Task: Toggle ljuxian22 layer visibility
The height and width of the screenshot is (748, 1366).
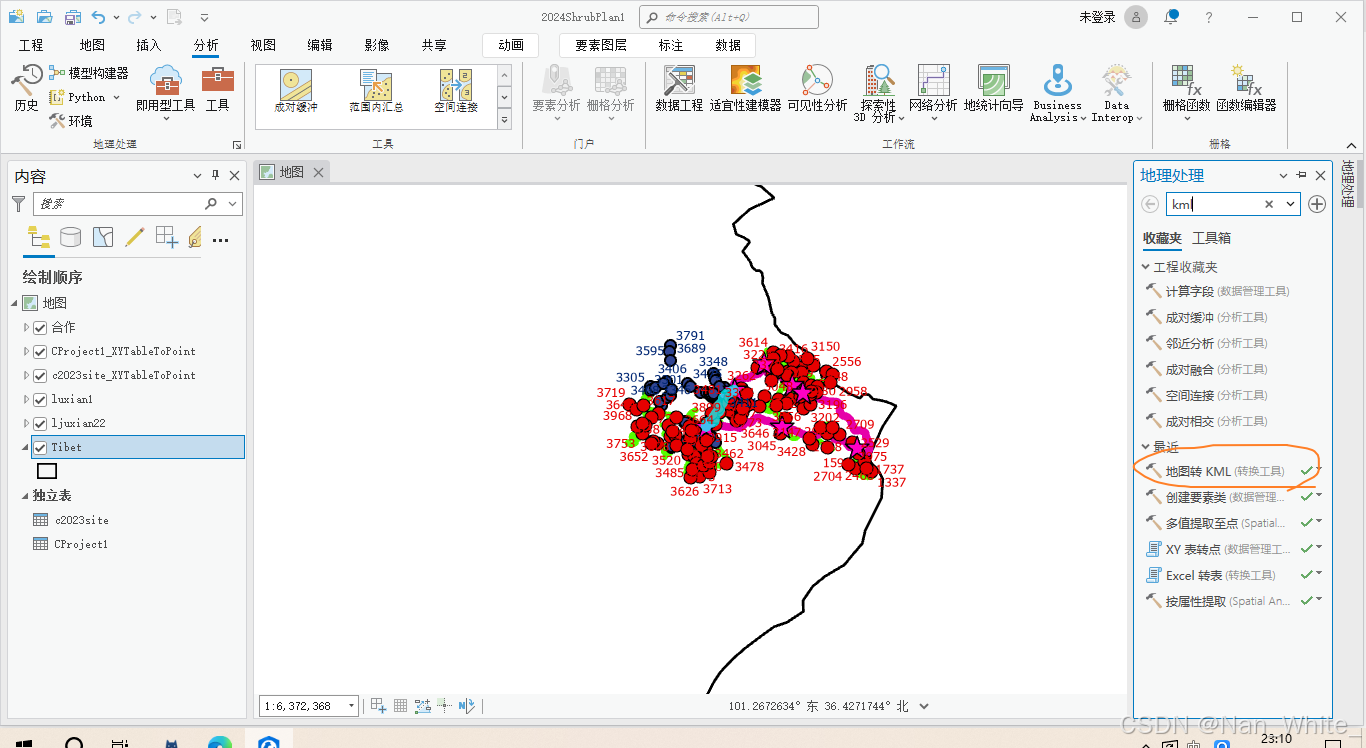Action: [40, 423]
